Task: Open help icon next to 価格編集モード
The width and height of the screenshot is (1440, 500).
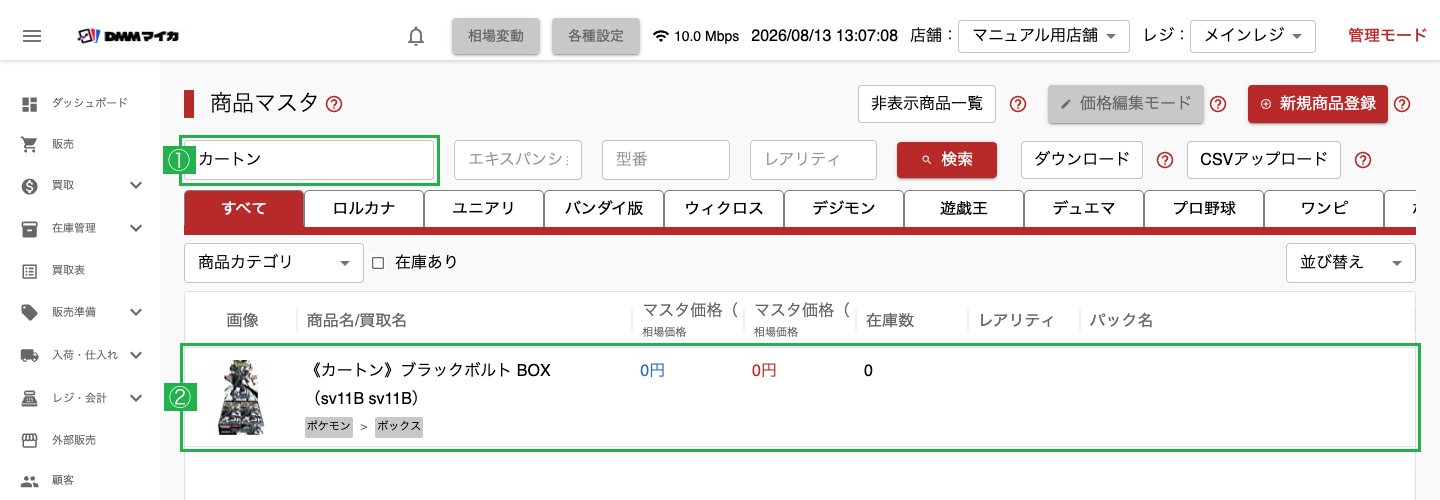Action: pos(1218,104)
